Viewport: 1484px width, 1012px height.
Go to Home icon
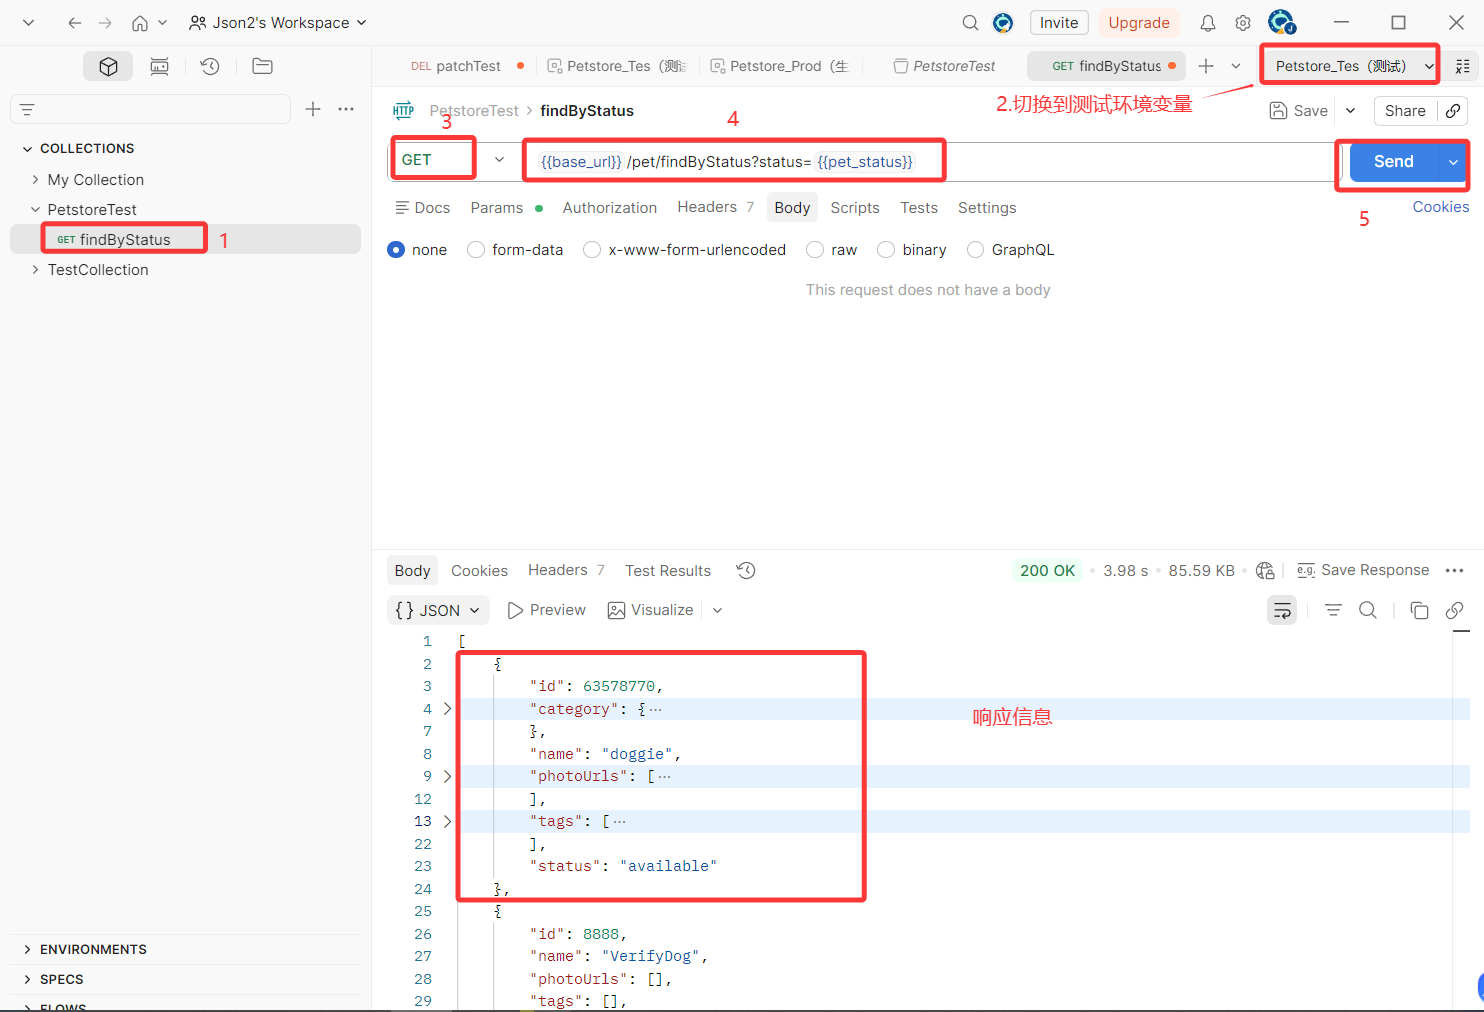pyautogui.click(x=140, y=23)
